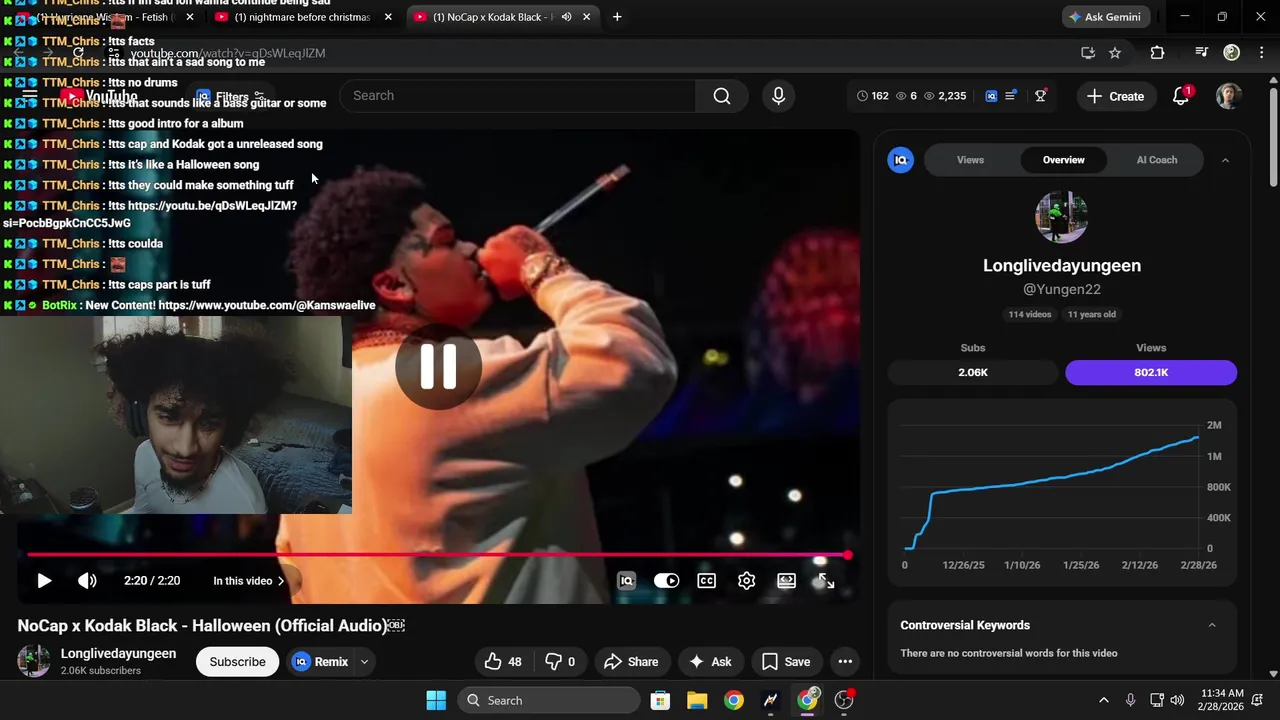The width and height of the screenshot is (1280, 720).
Task: Toggle closed captions with the CC button
Action: pyautogui.click(x=707, y=581)
